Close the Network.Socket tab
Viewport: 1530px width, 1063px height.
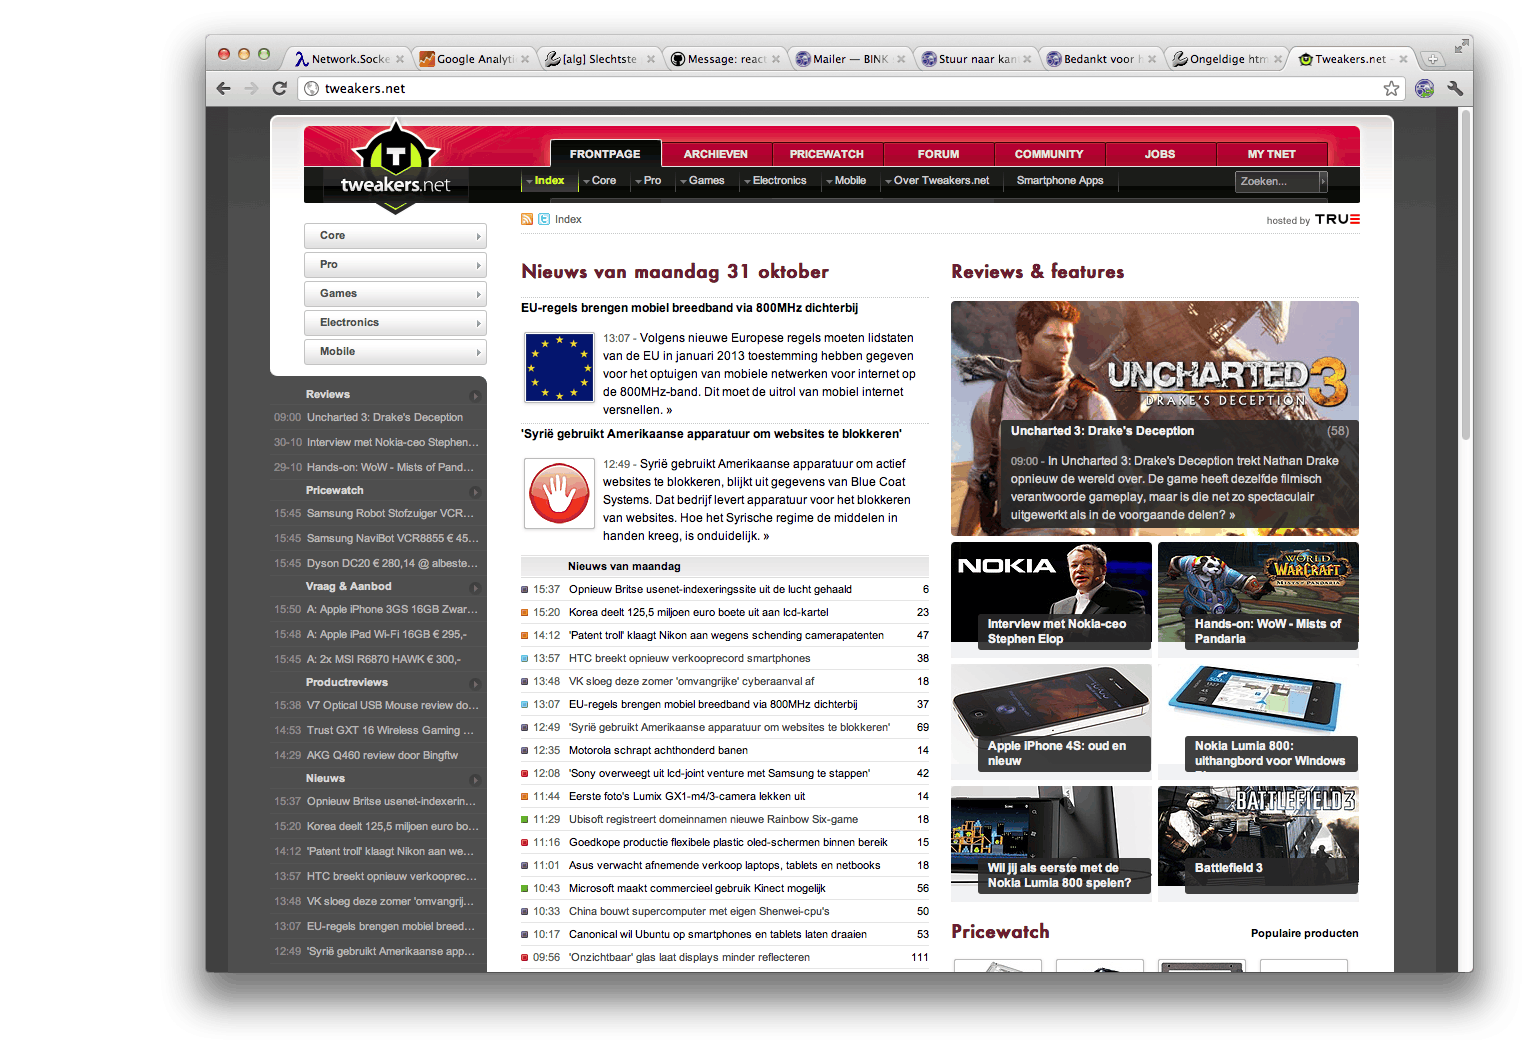tap(400, 59)
